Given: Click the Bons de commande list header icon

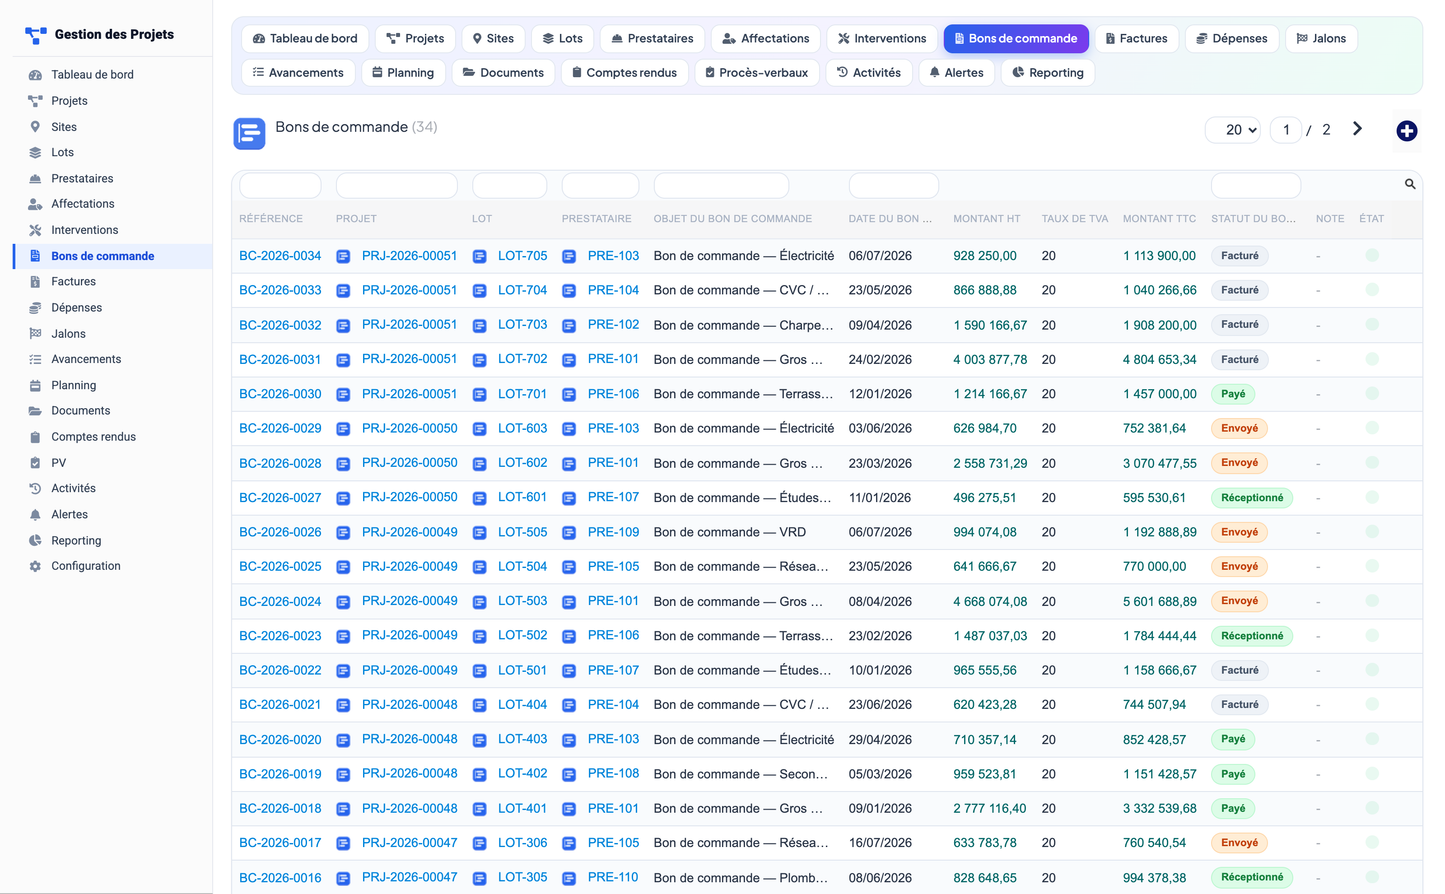Looking at the screenshot, I should tap(249, 133).
